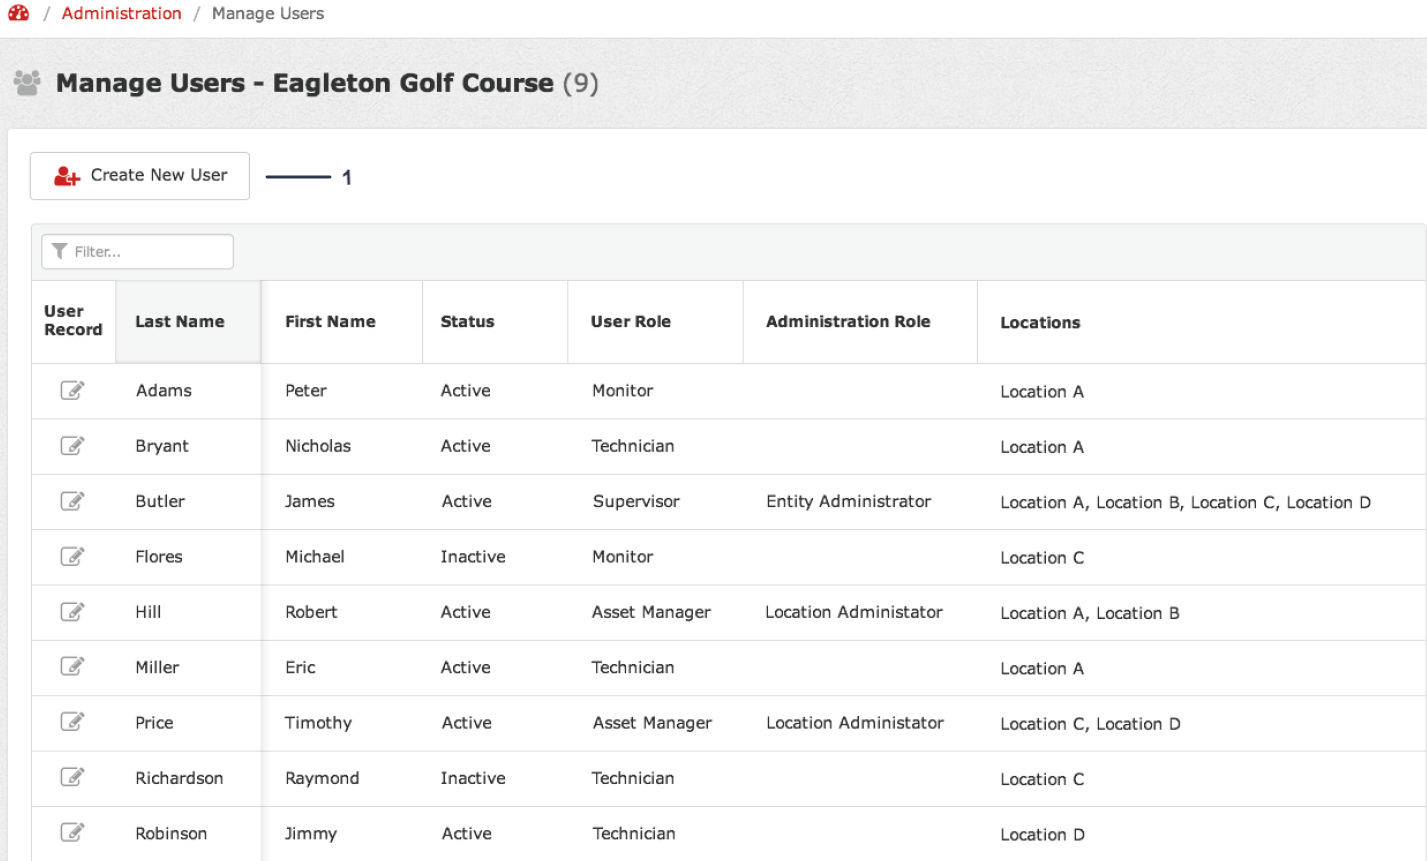Click the Create New User button
The height and width of the screenshot is (861, 1427).
[140, 176]
